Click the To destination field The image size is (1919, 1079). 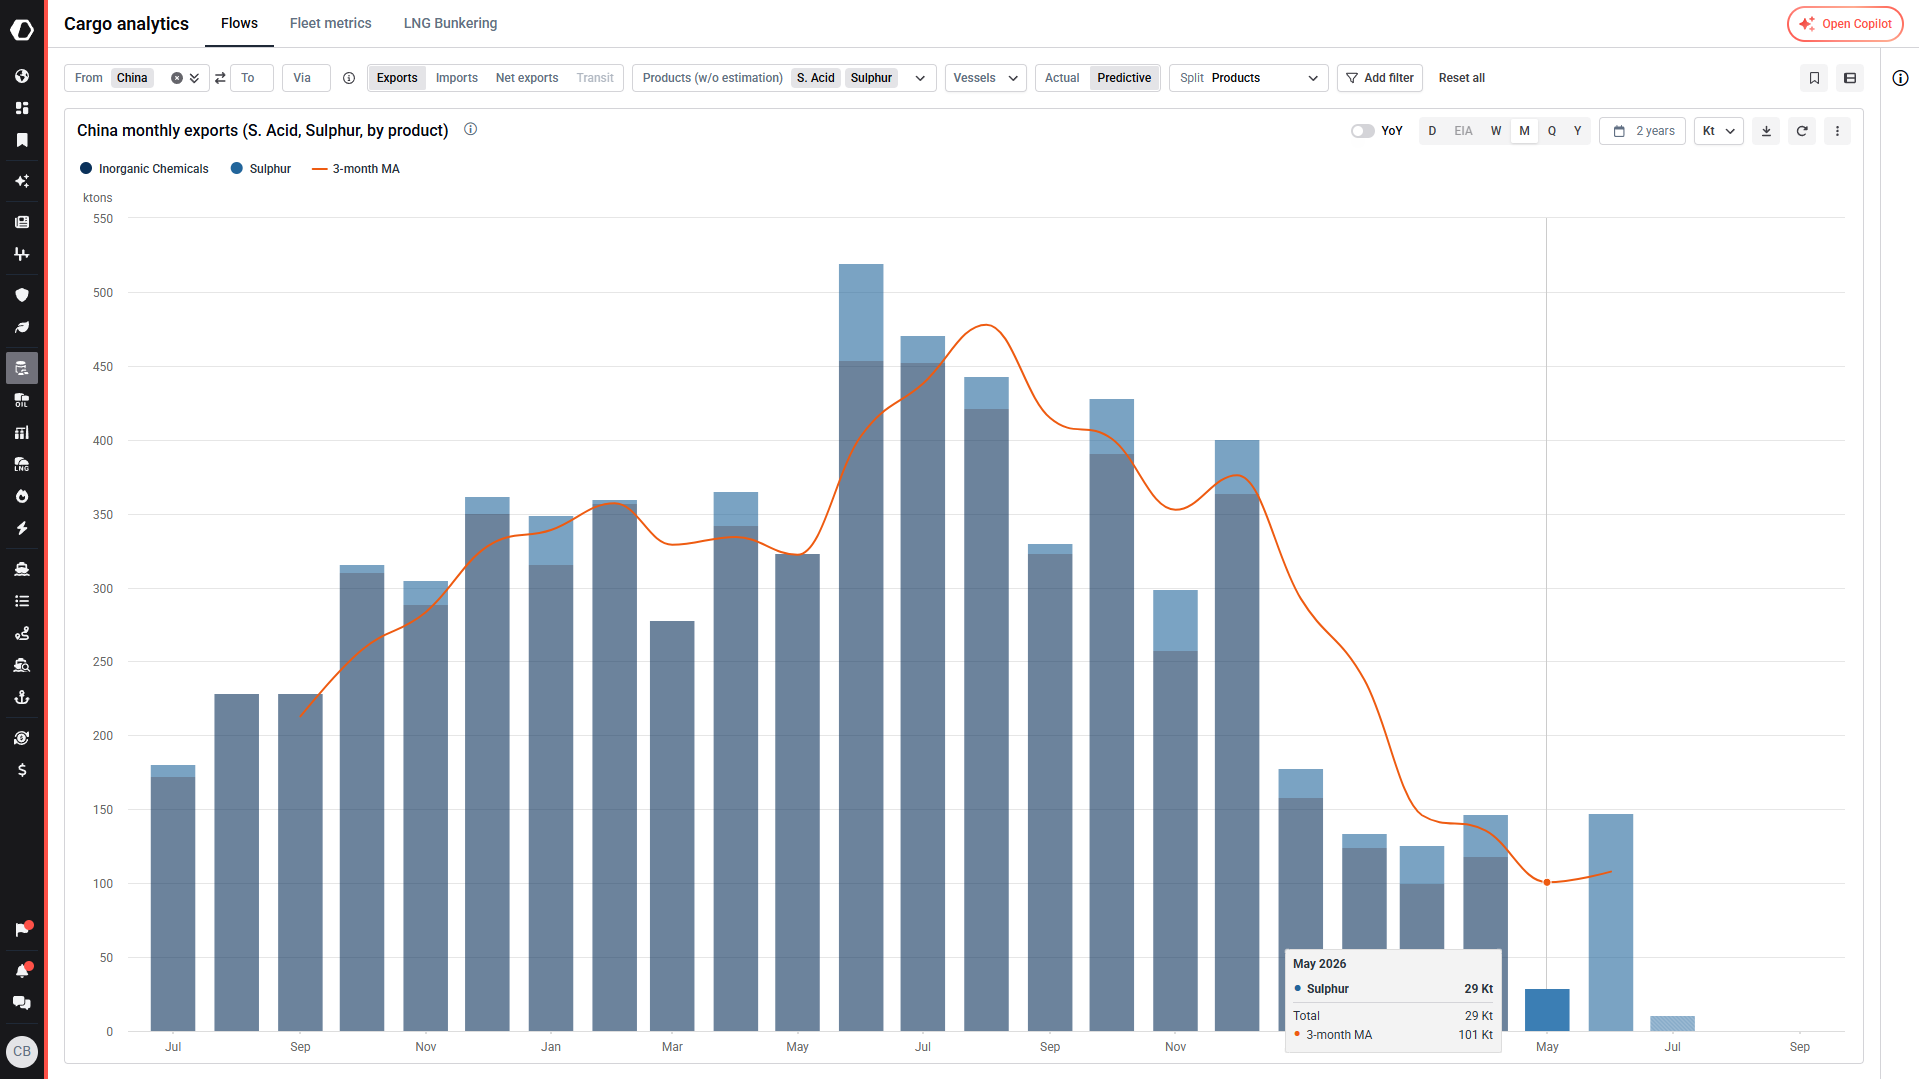[252, 78]
